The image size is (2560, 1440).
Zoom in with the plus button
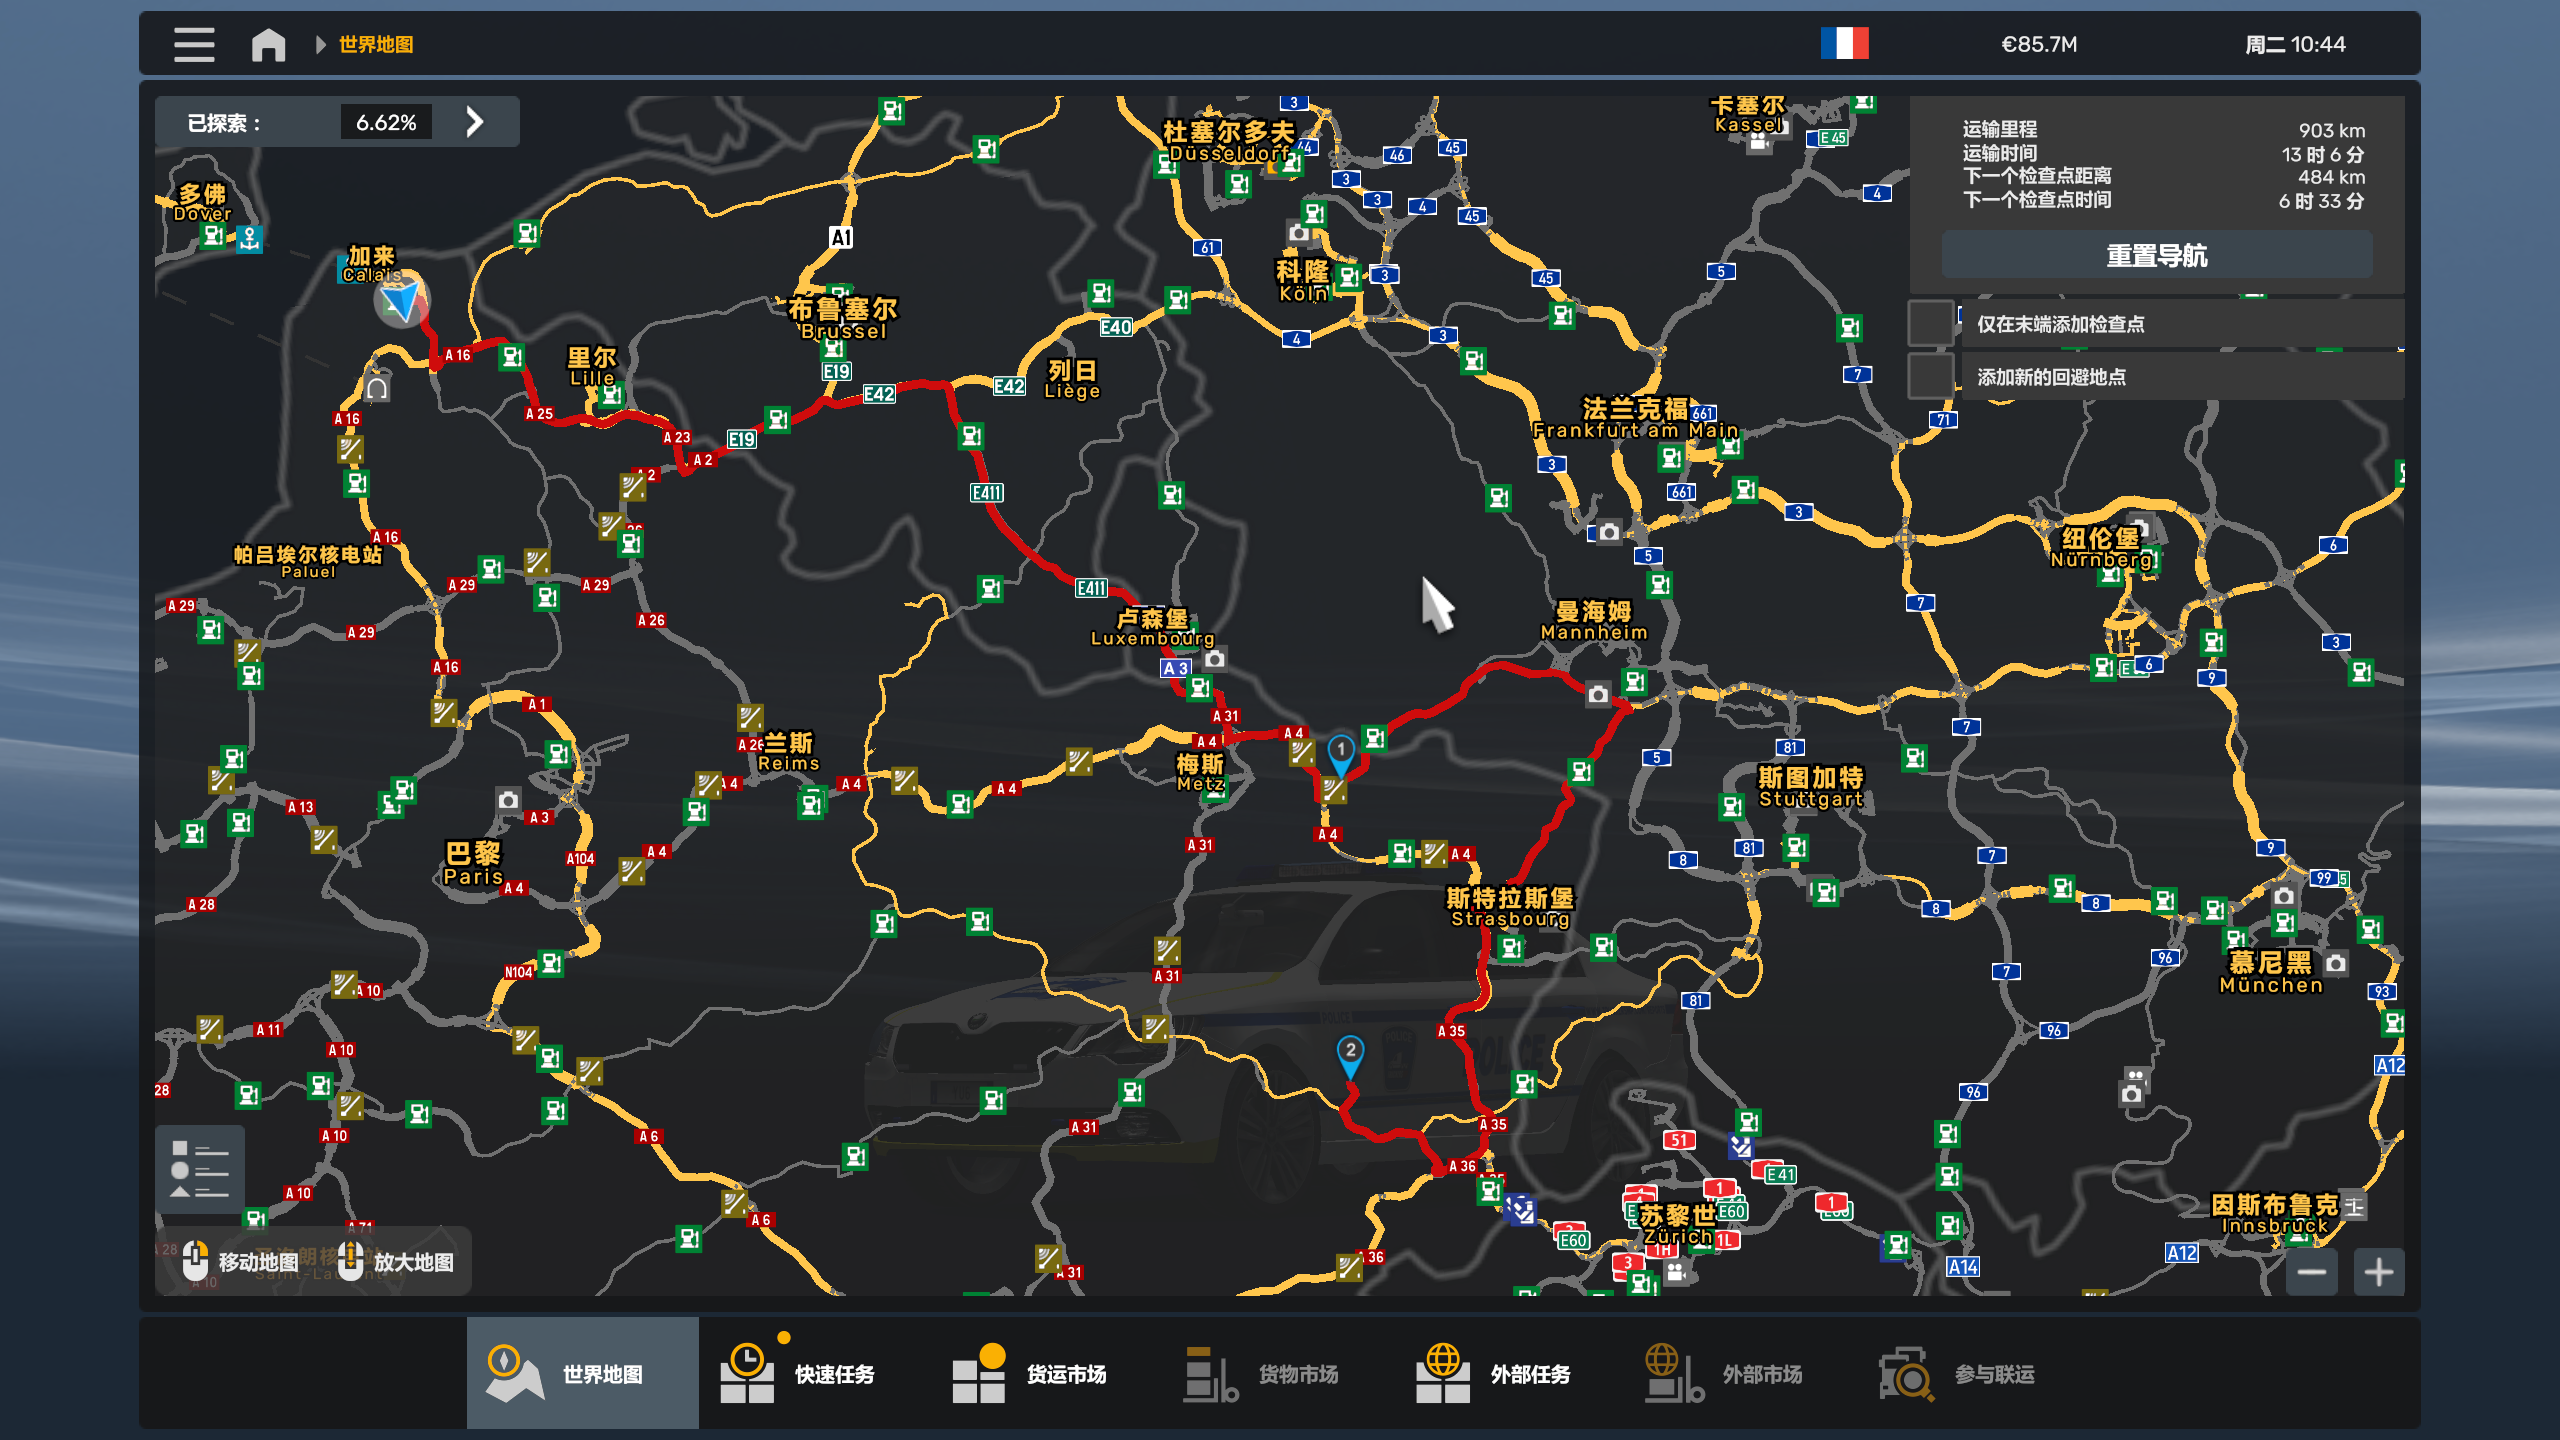click(x=2379, y=1272)
